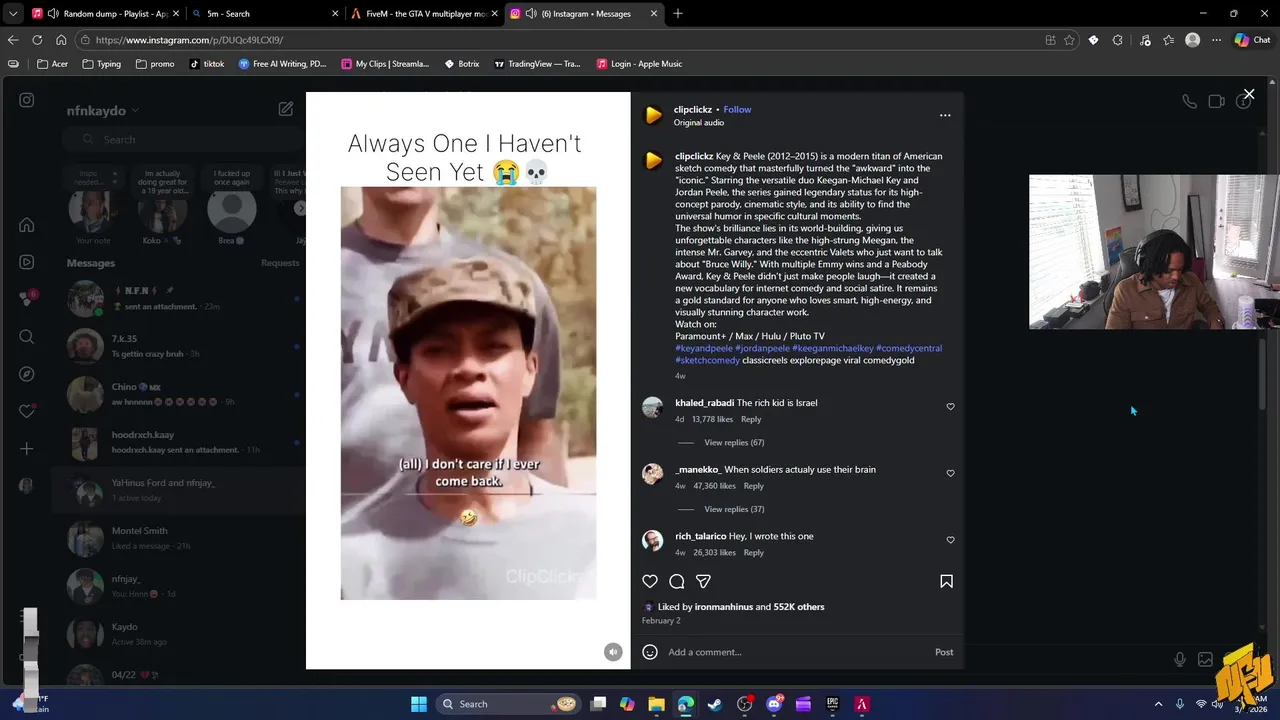Open the tiktok bookmark

tap(206, 64)
